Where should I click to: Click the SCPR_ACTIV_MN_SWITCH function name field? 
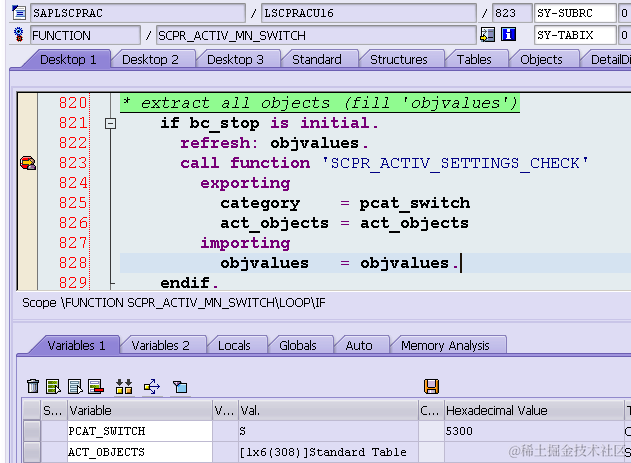(x=316, y=35)
